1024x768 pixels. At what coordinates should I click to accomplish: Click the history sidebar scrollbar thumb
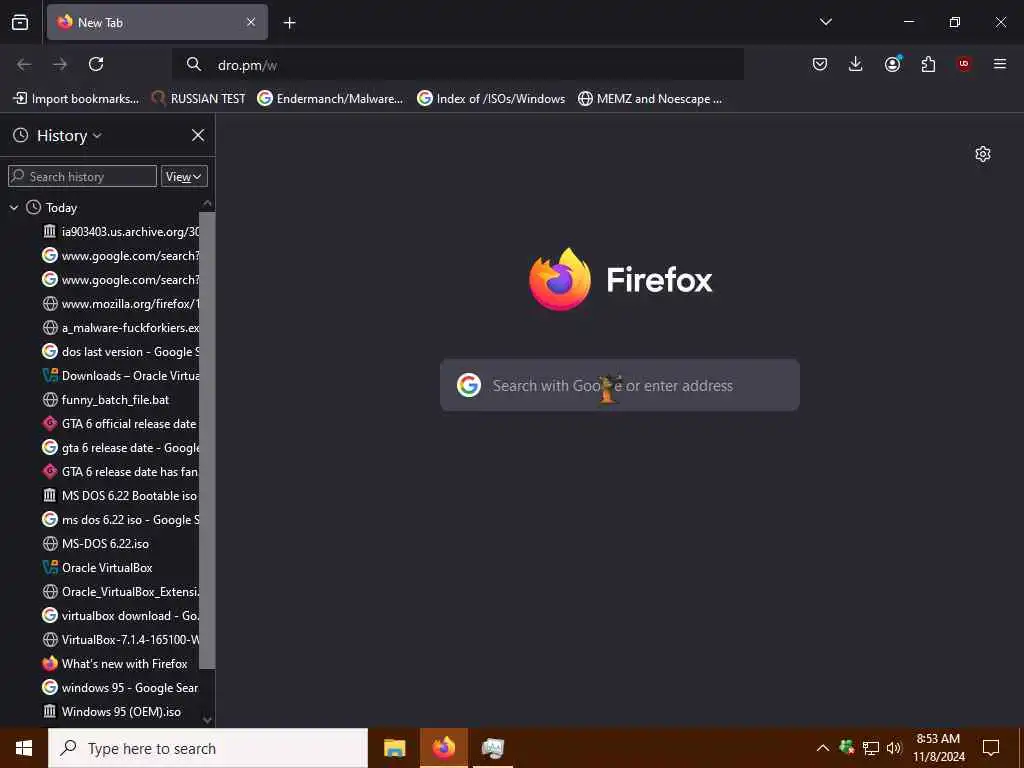(x=207, y=440)
